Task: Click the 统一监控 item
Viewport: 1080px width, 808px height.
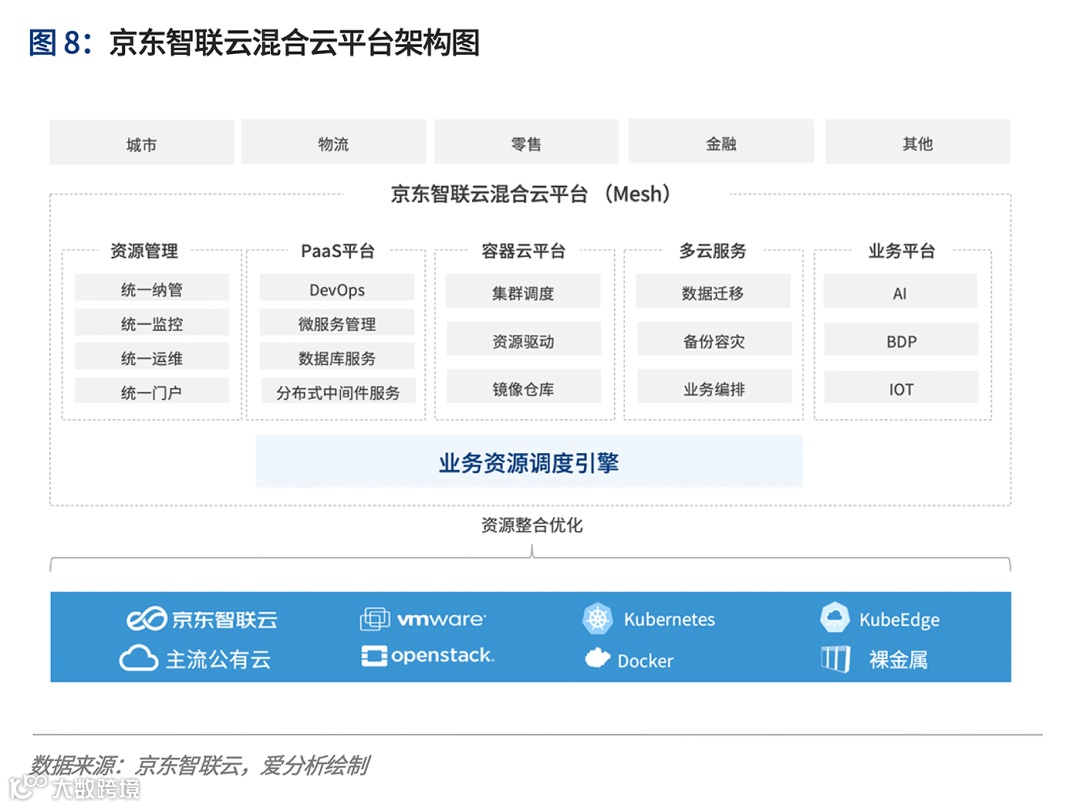Action: point(152,322)
